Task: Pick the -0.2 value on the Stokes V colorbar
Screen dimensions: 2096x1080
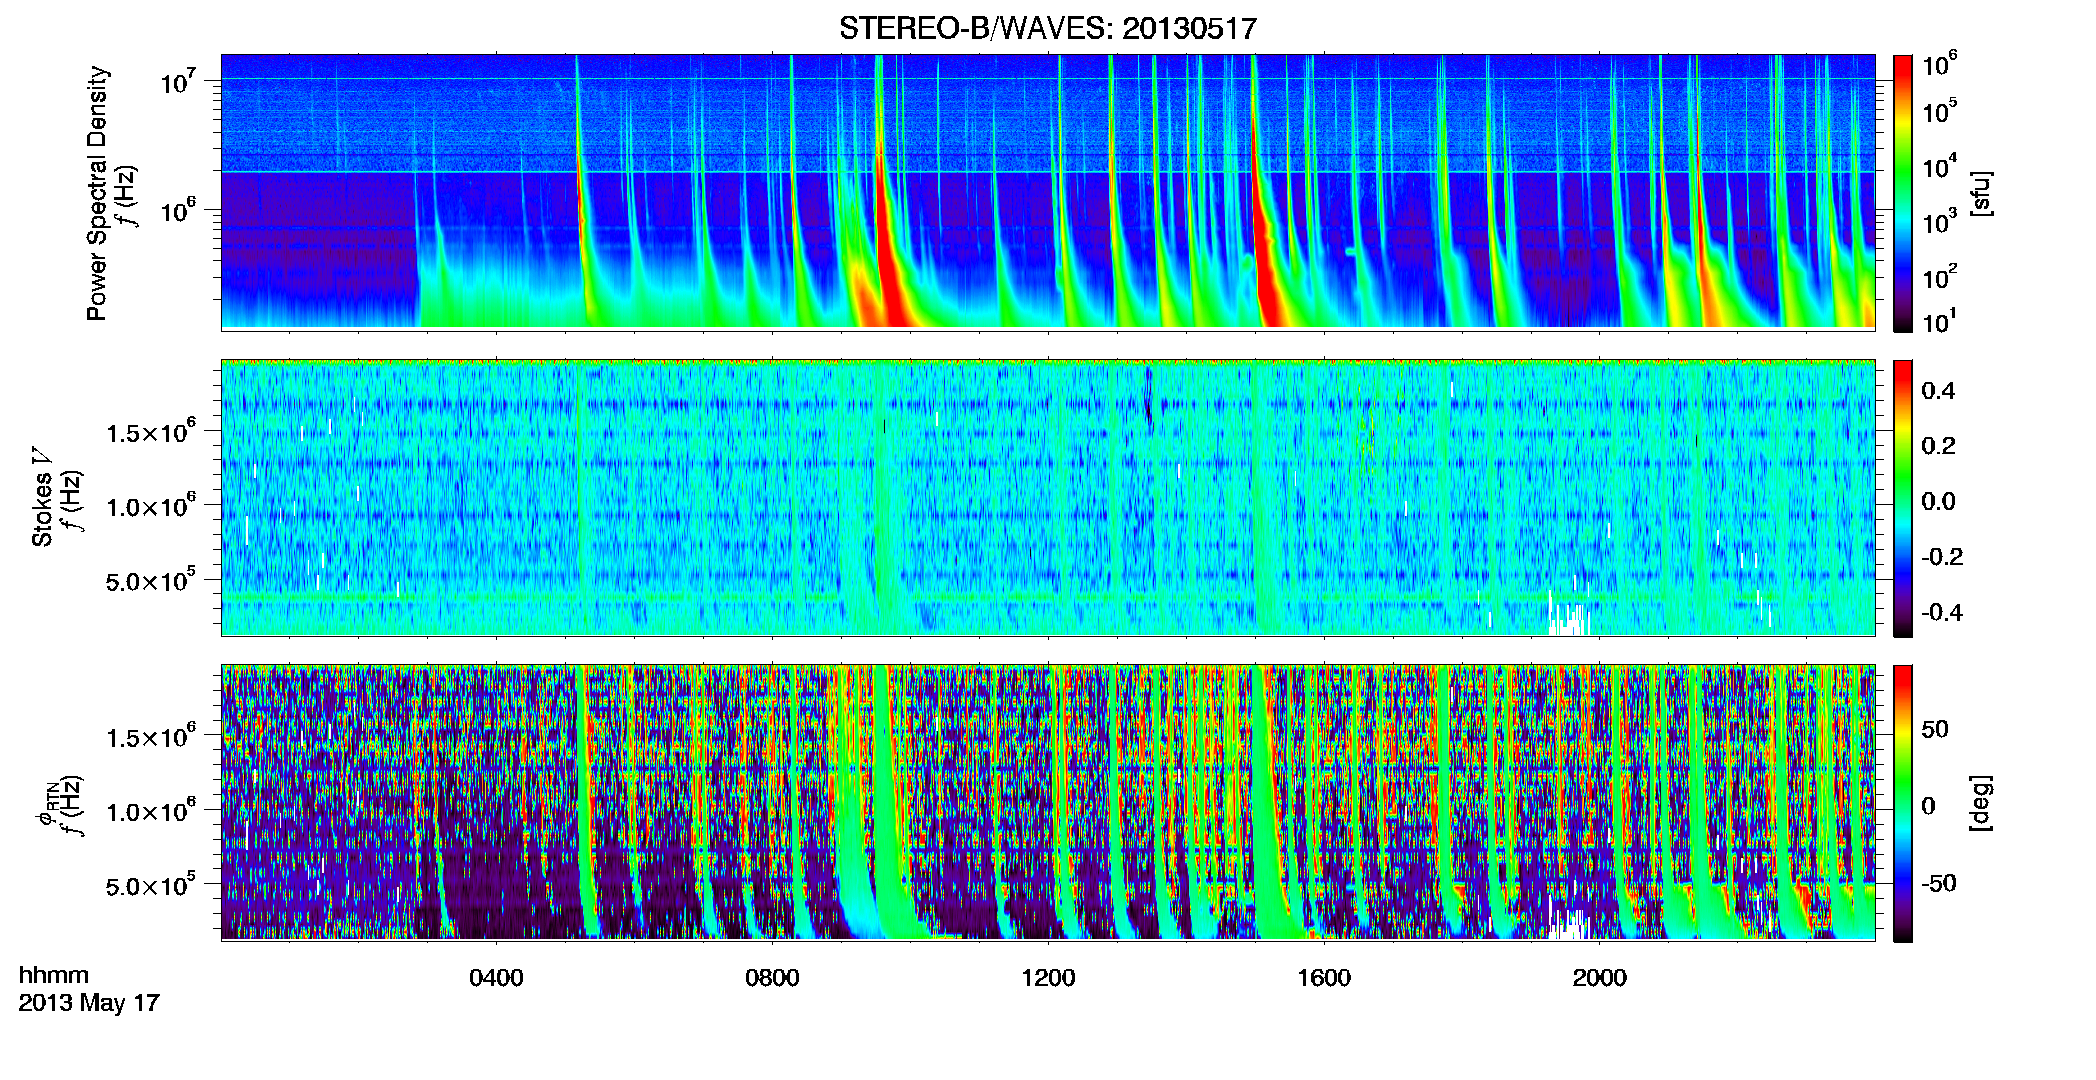Action: [1942, 557]
